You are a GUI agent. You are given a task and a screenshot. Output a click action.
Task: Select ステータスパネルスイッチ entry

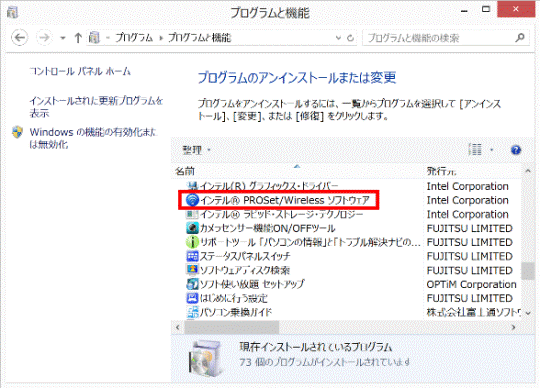point(245,256)
